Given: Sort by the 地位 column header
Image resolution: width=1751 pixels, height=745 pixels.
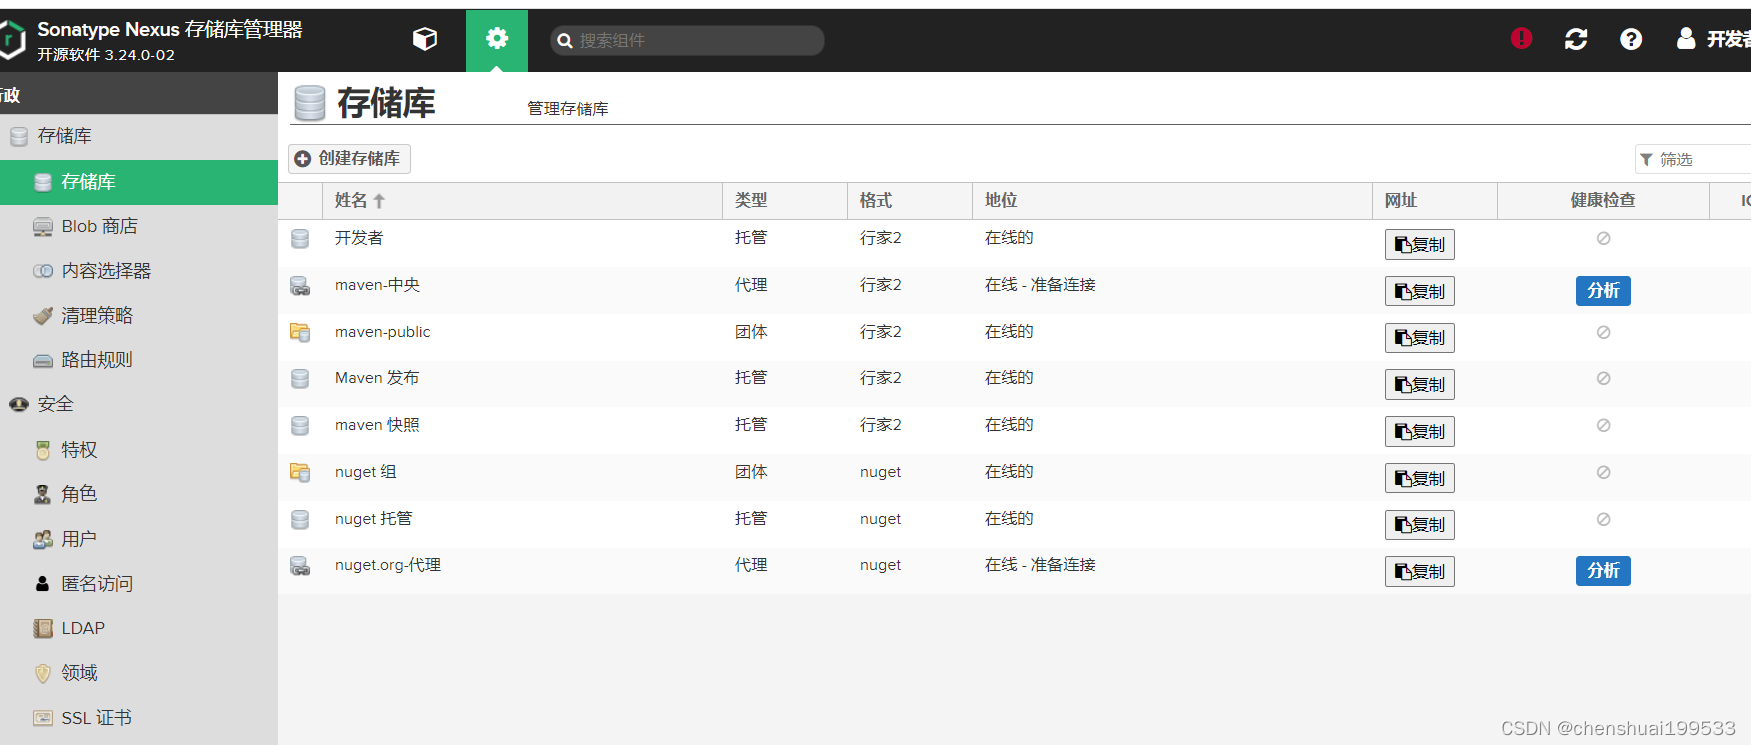Looking at the screenshot, I should (1172, 201).
